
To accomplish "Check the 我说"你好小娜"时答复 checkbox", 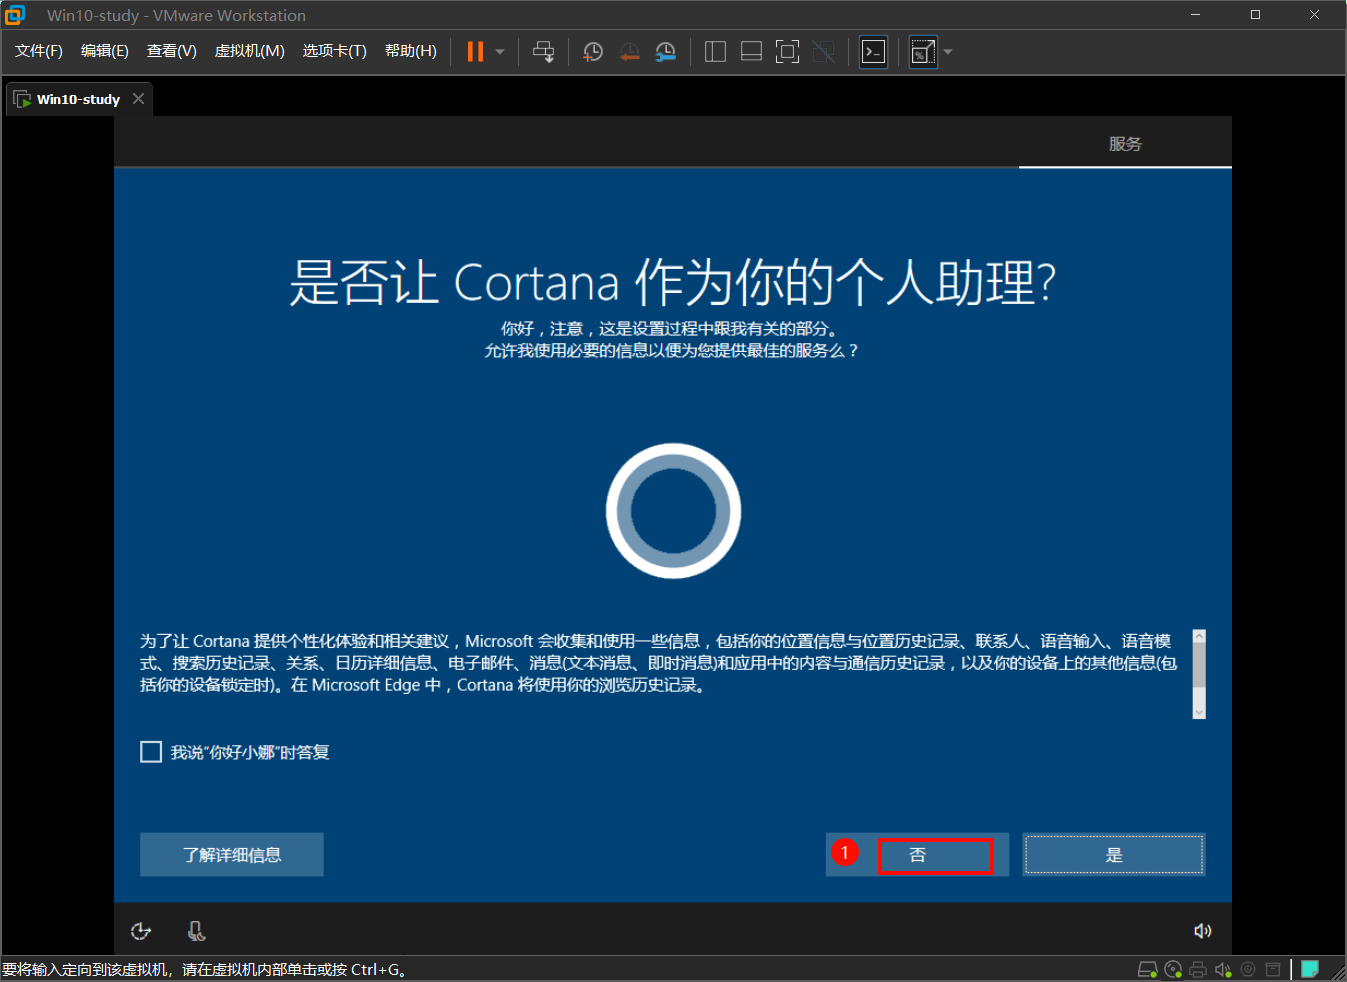I will (x=151, y=751).
